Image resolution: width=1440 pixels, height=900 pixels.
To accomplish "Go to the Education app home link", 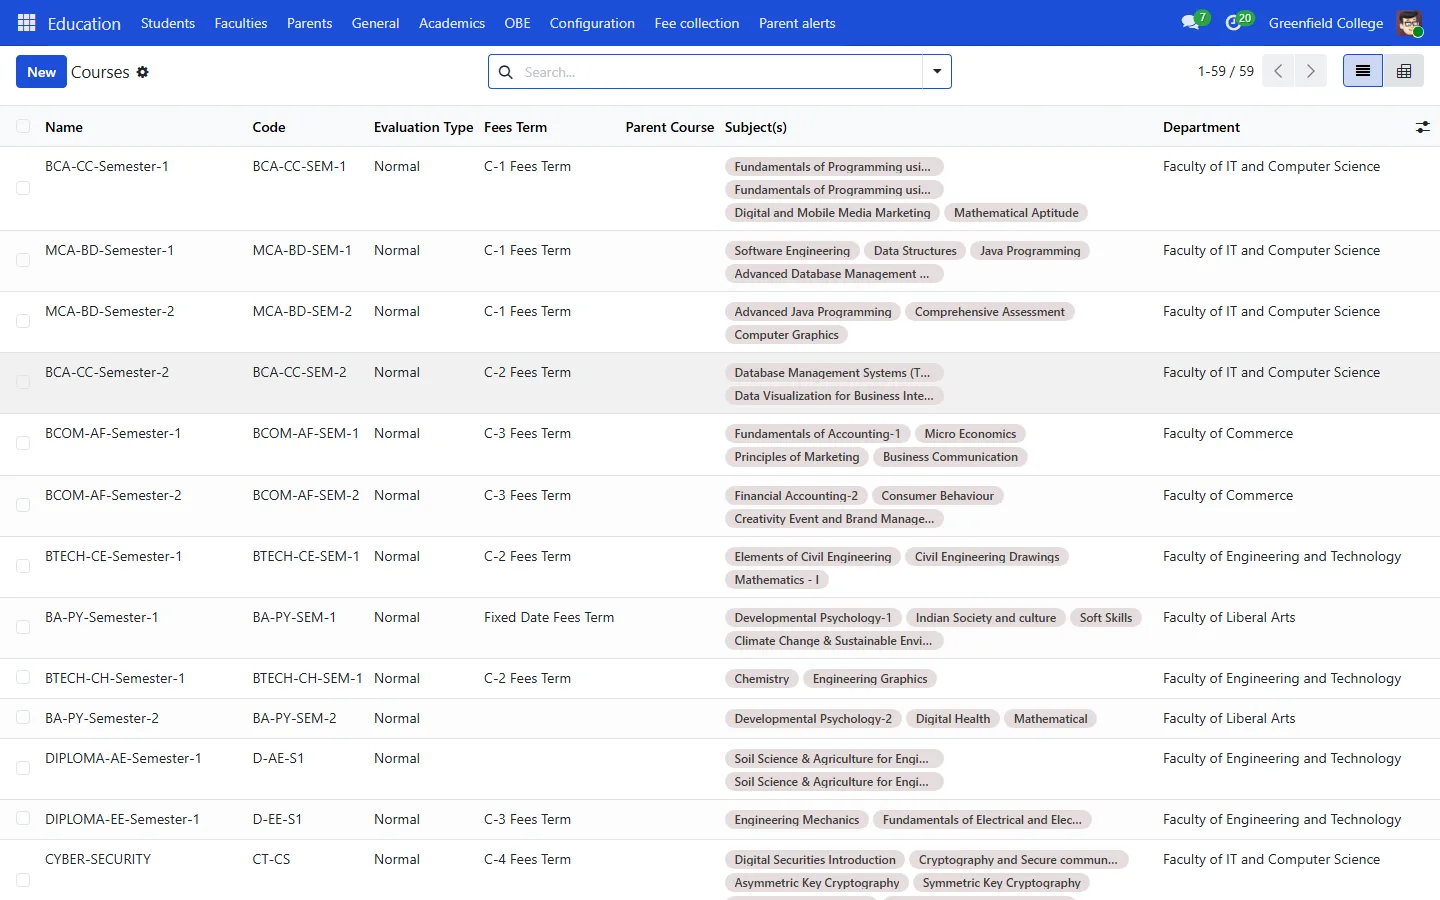I will pyautogui.click(x=84, y=23).
